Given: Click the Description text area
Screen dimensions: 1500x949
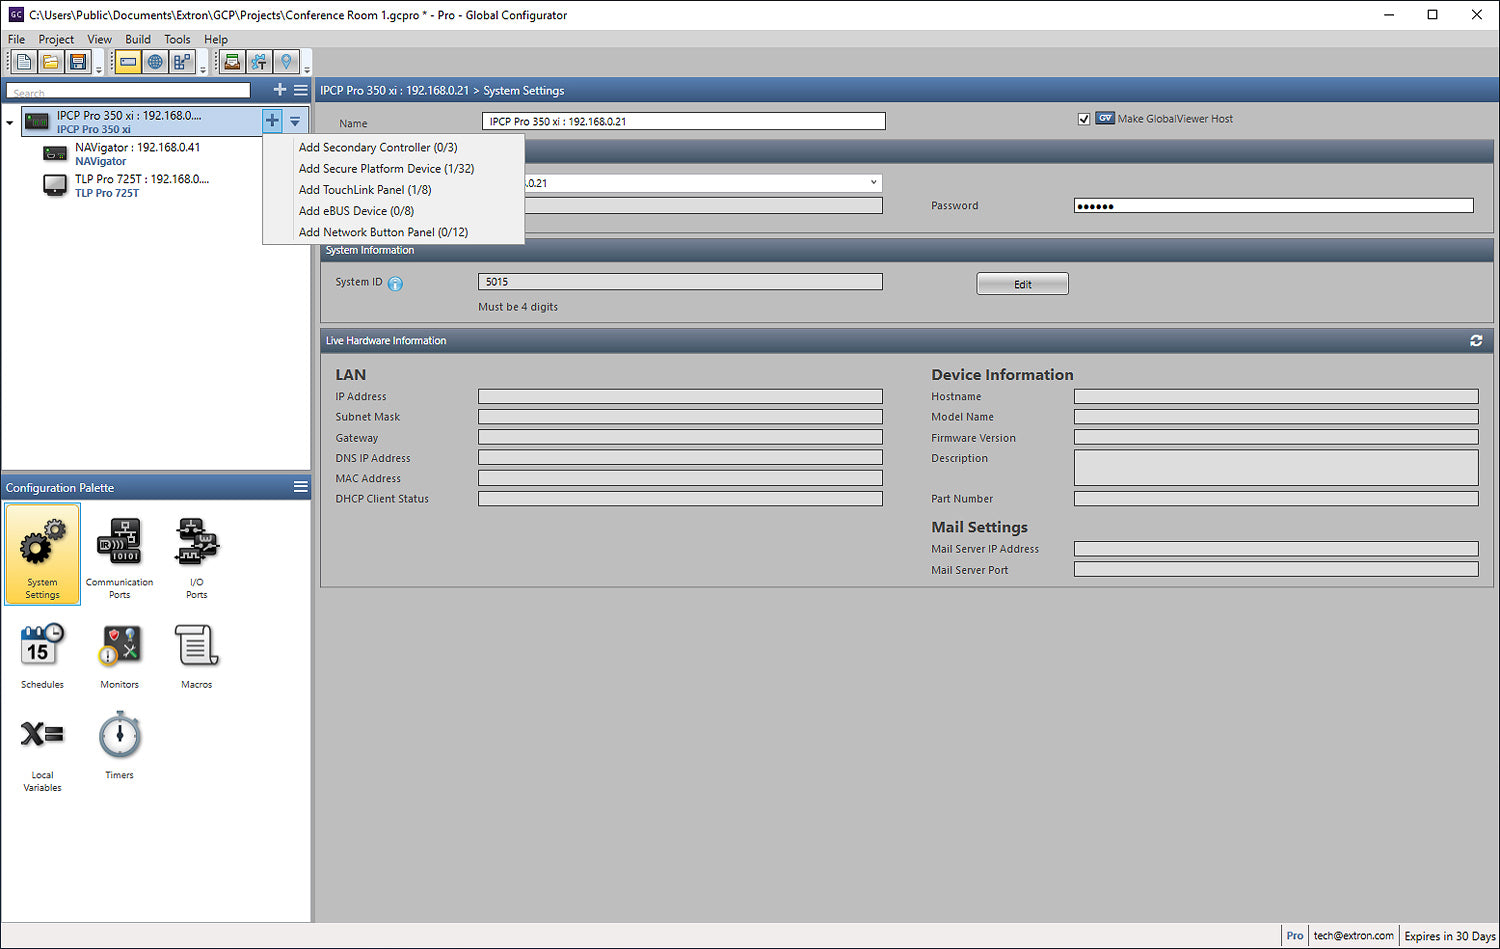Looking at the screenshot, I should (x=1276, y=467).
